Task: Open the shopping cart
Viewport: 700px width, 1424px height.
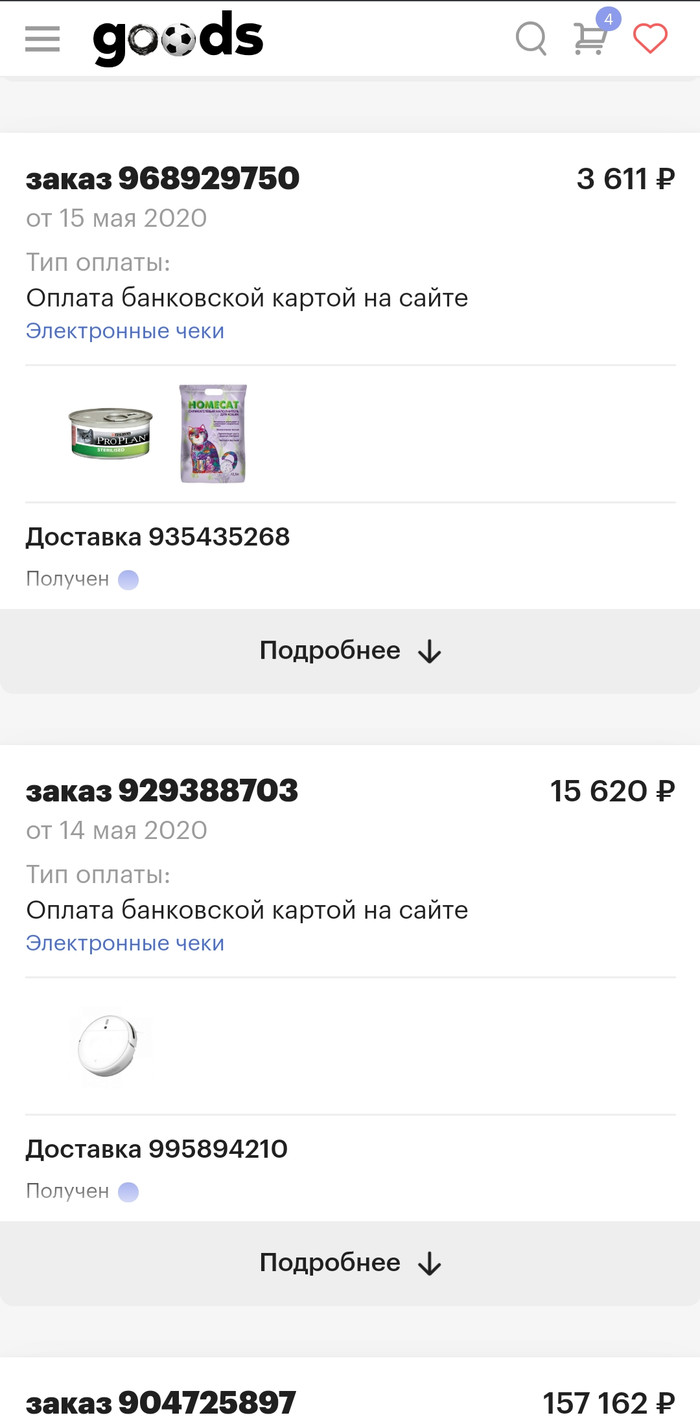Action: point(590,41)
